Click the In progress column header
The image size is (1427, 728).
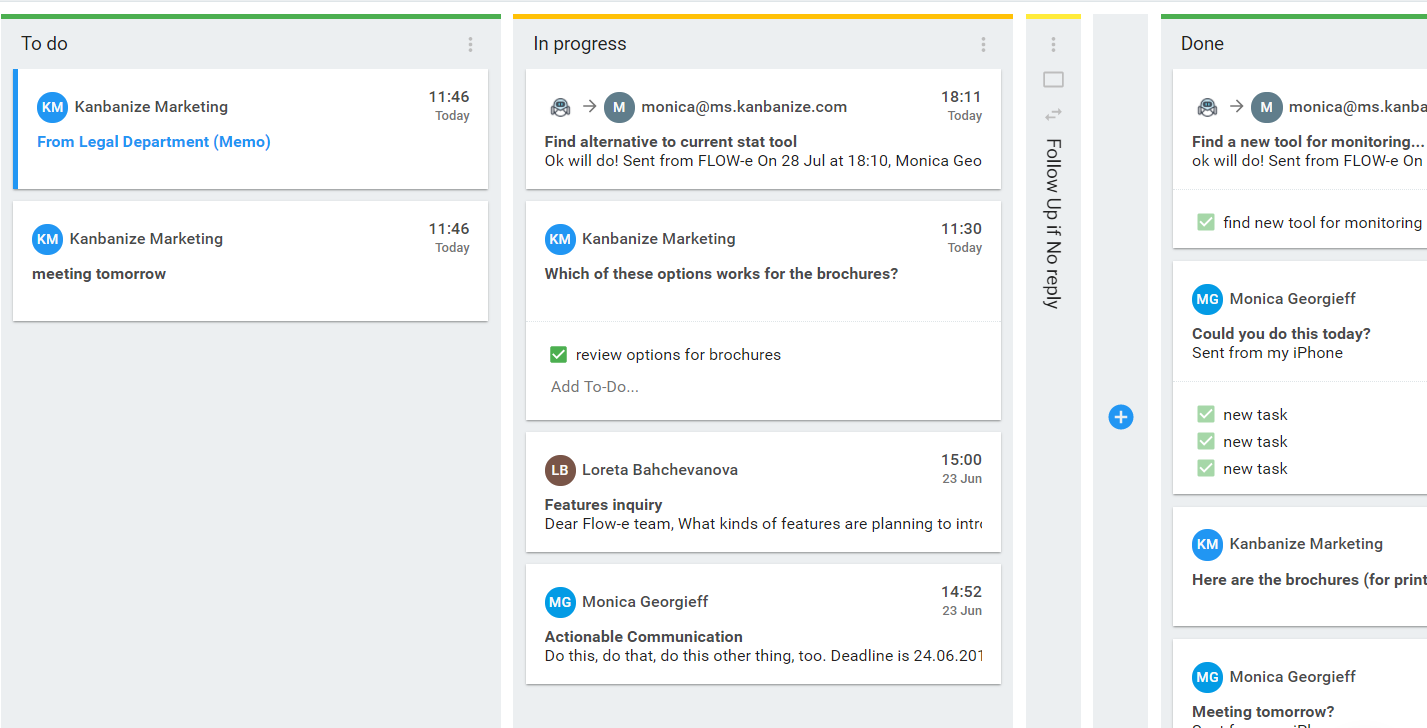pyautogui.click(x=580, y=44)
